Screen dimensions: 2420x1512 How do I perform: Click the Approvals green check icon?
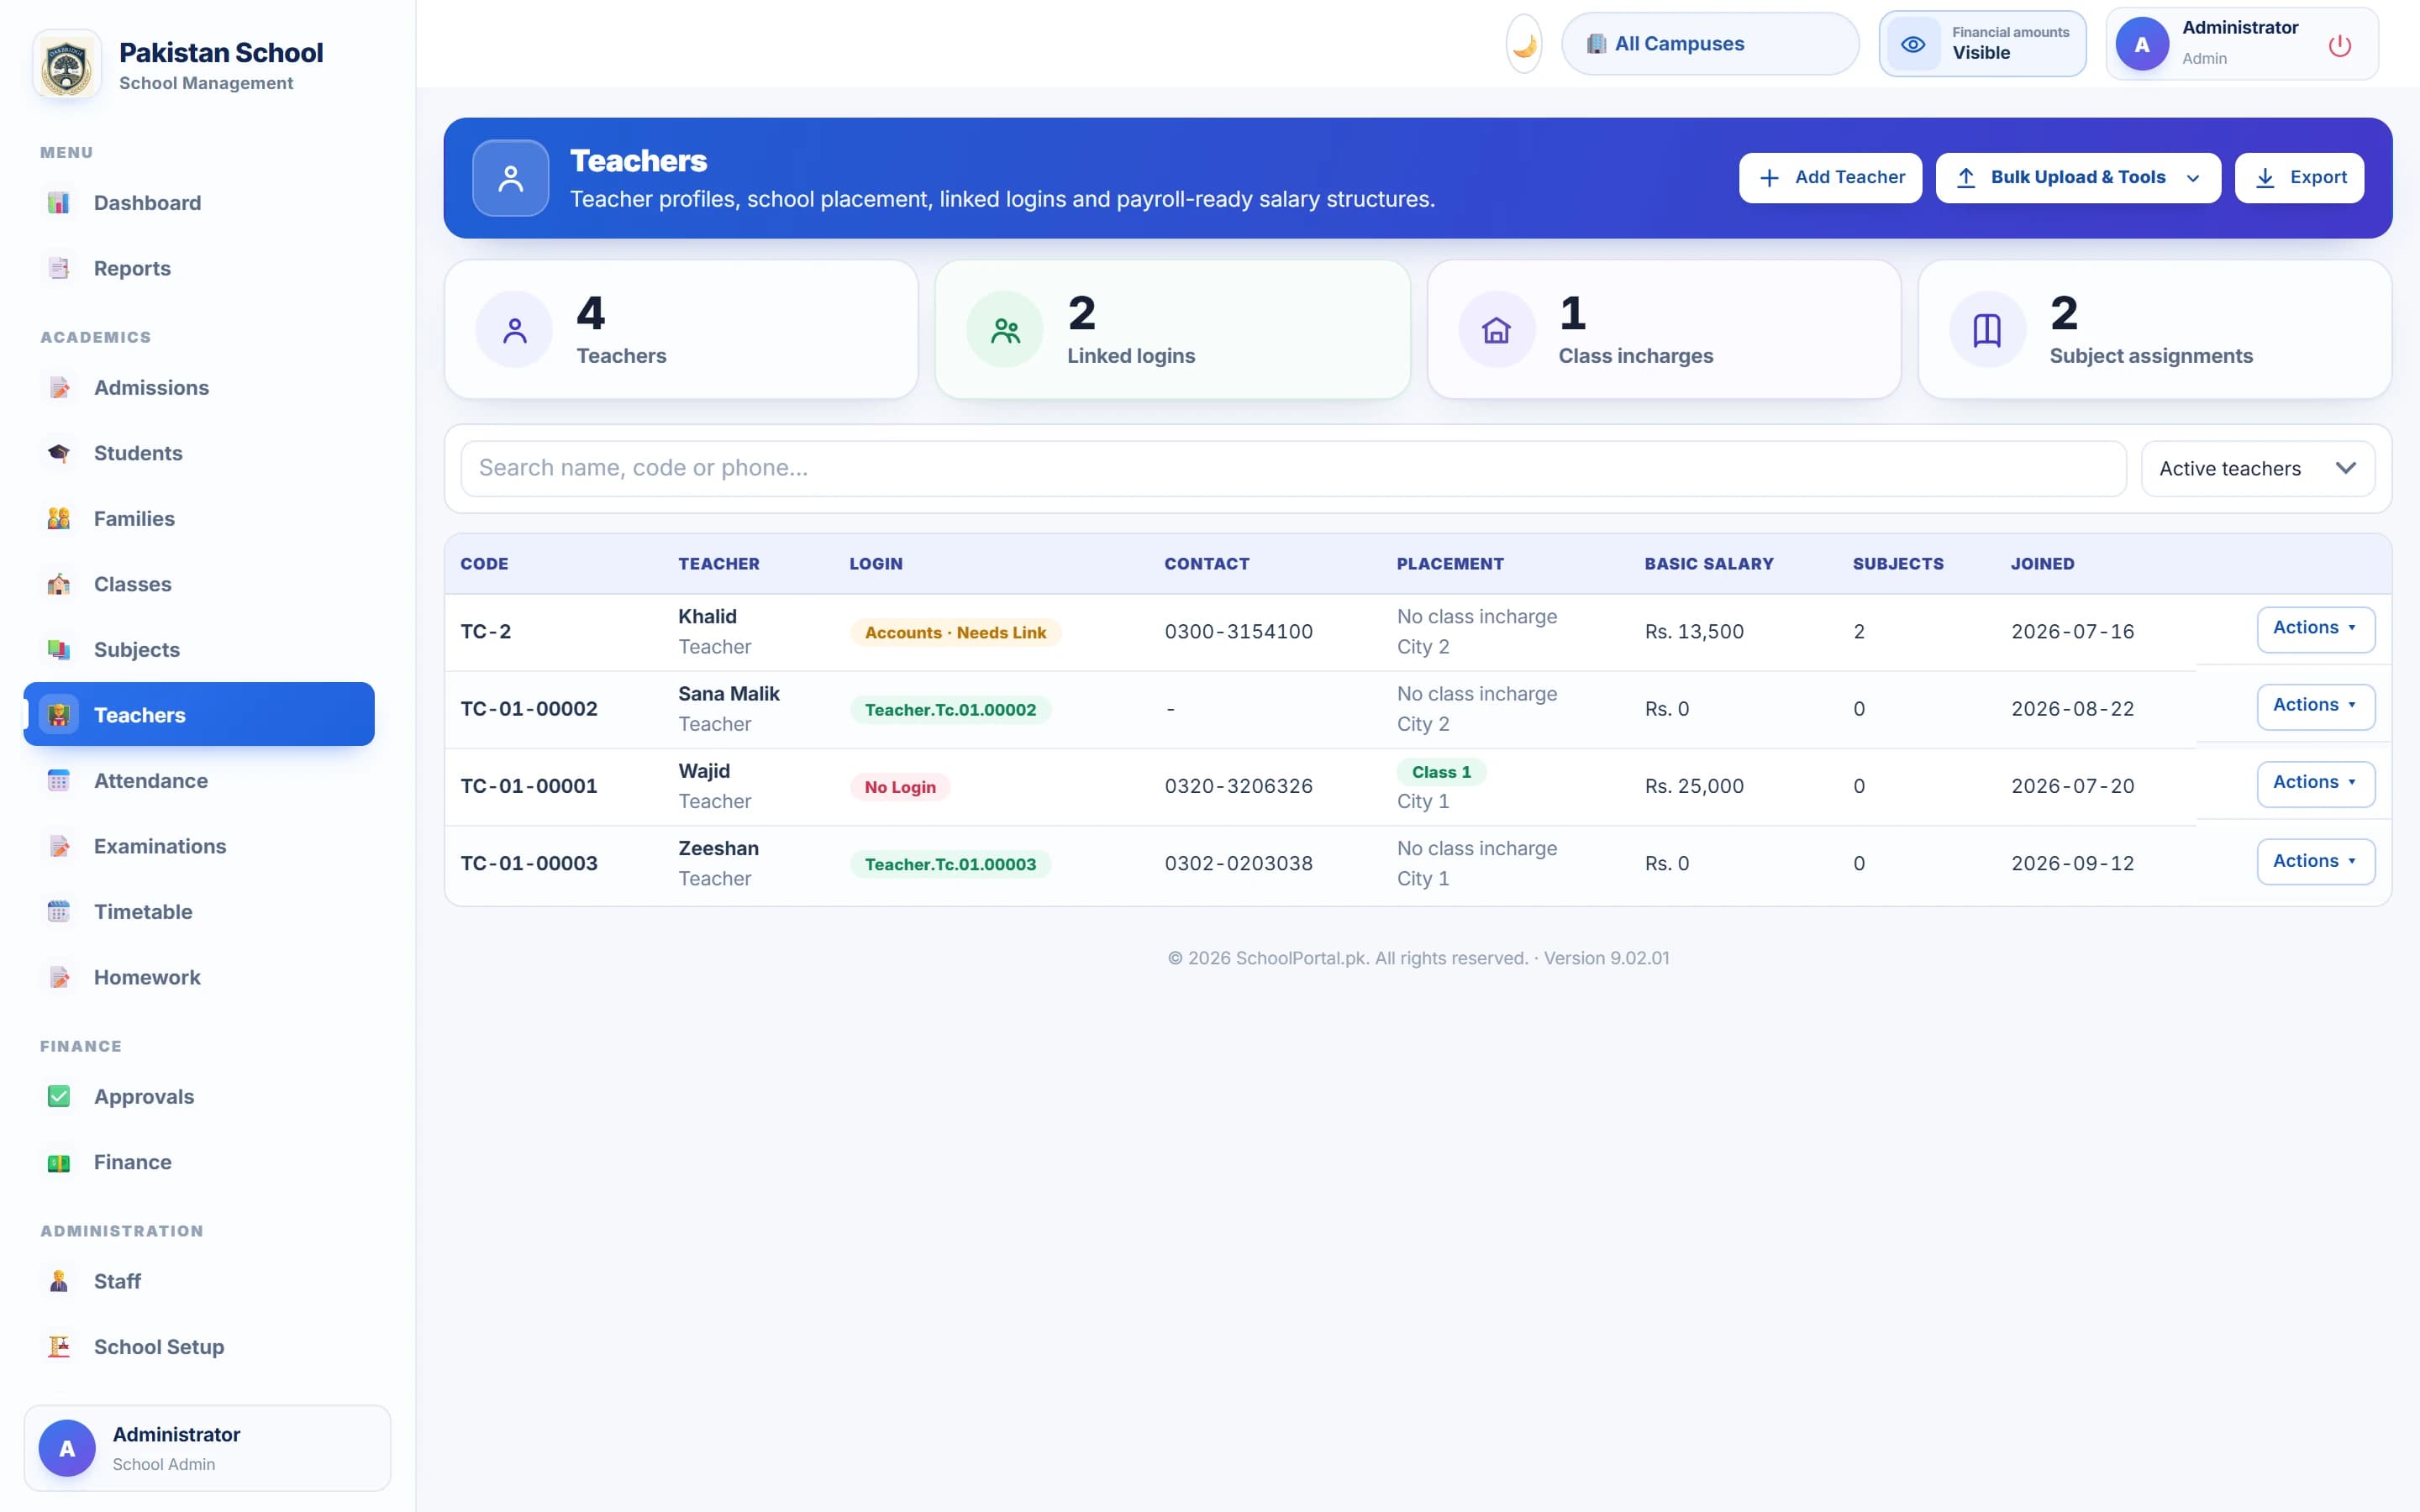click(x=59, y=1096)
